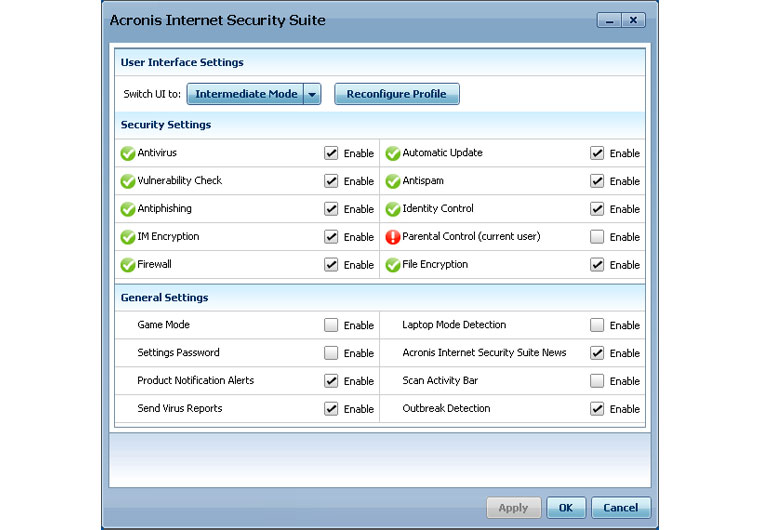Click the Automatic Update status icon
The width and height of the screenshot is (760, 530).
click(393, 153)
